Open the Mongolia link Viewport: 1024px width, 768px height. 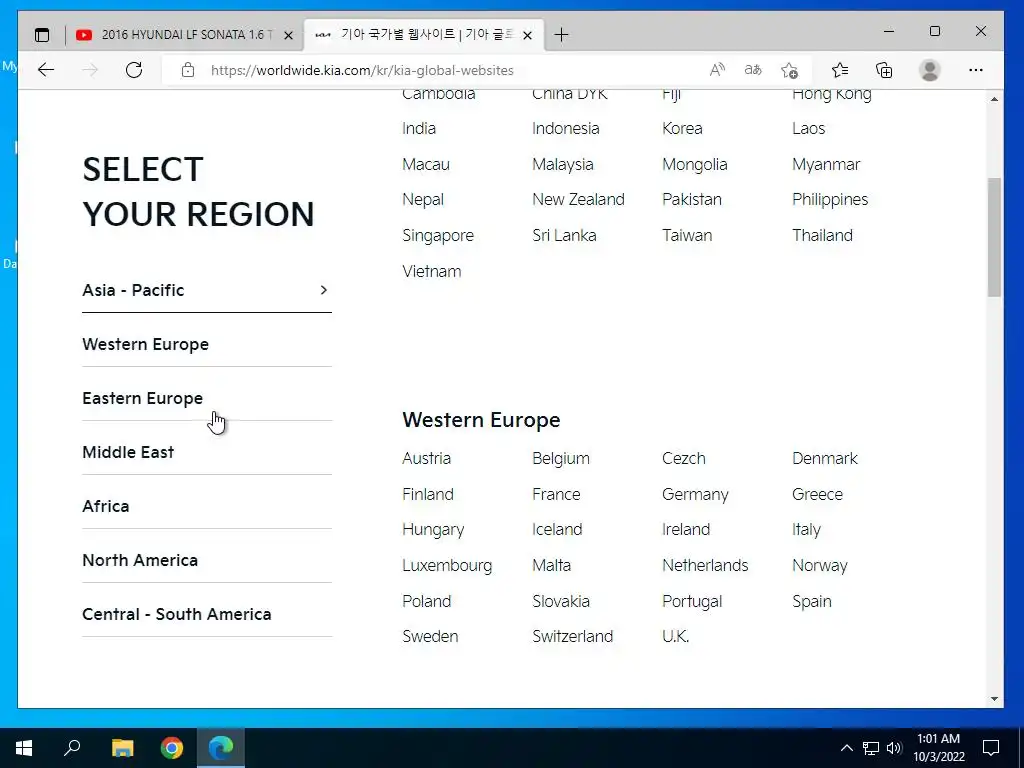click(x=694, y=165)
